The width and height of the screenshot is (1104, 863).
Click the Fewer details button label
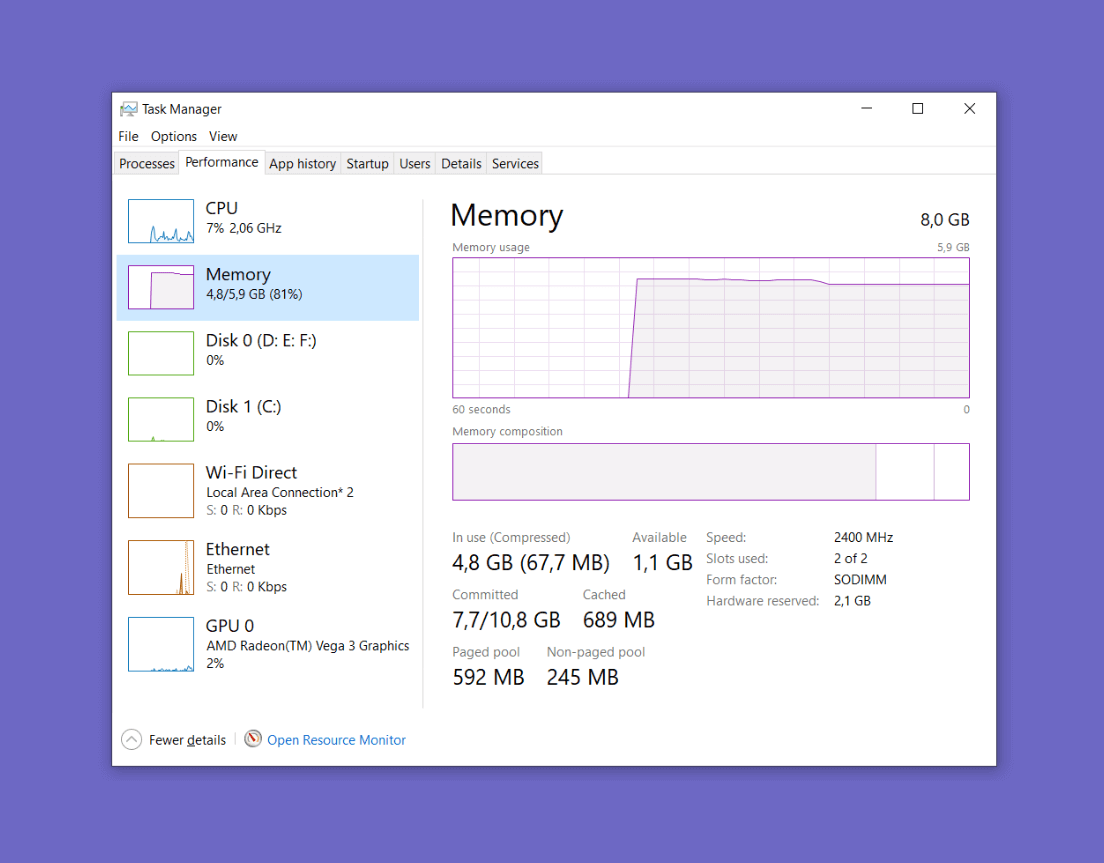pos(187,740)
